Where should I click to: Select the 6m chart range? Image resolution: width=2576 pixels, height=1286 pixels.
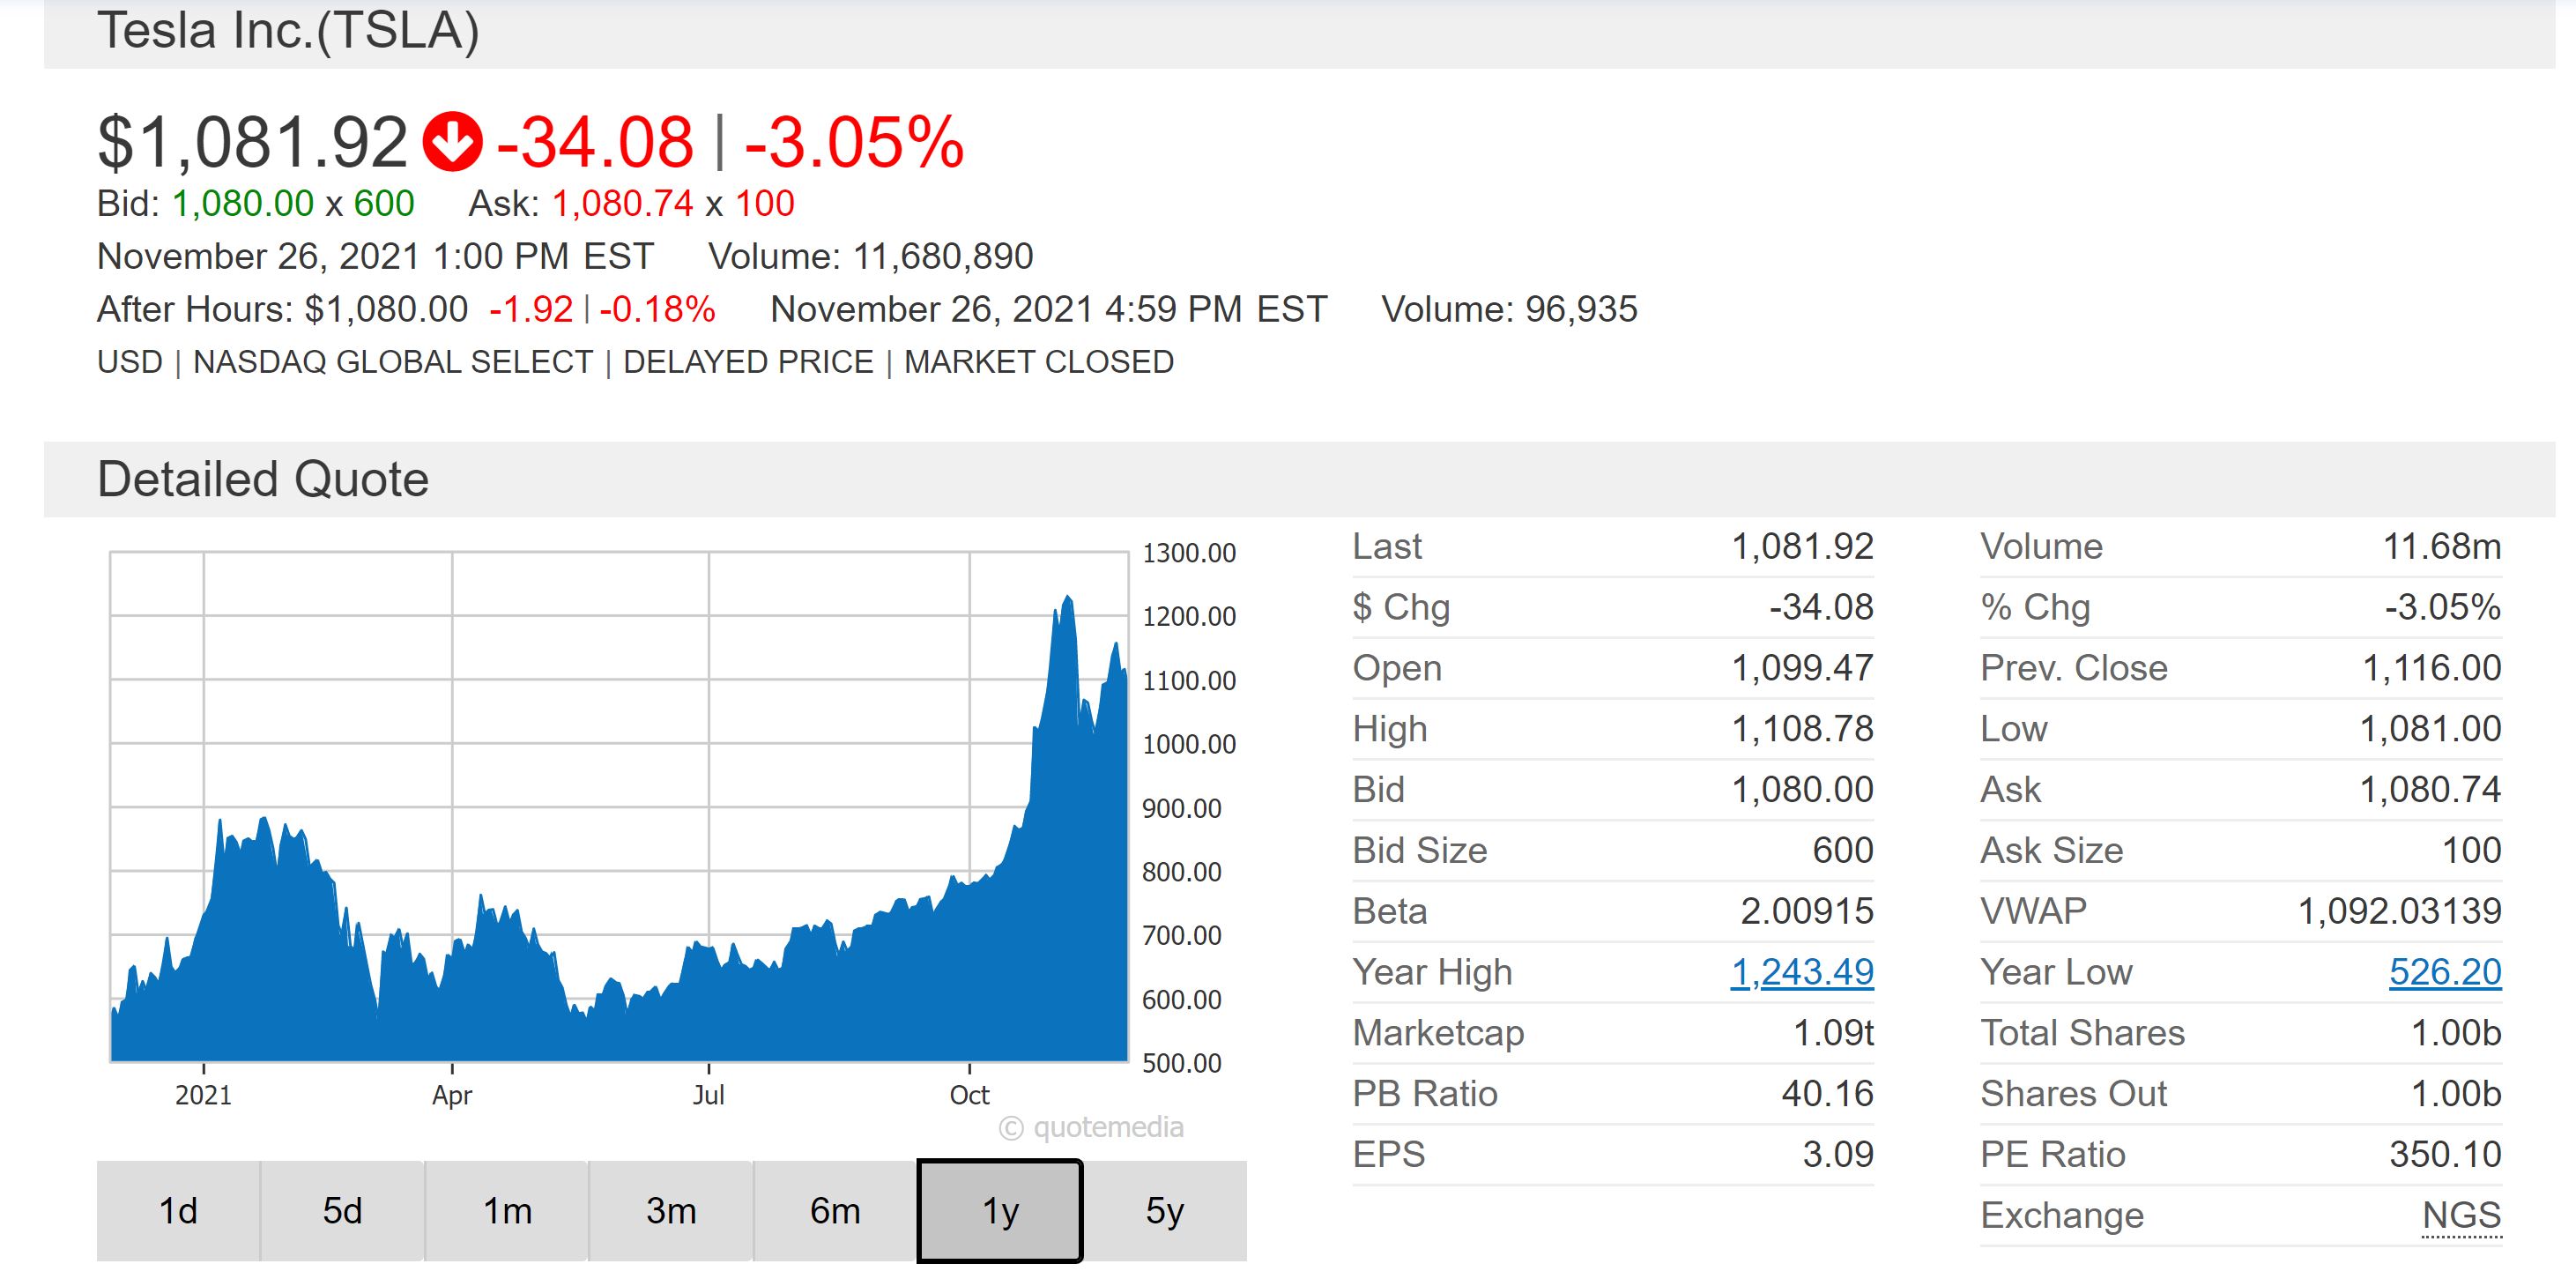tap(835, 1211)
